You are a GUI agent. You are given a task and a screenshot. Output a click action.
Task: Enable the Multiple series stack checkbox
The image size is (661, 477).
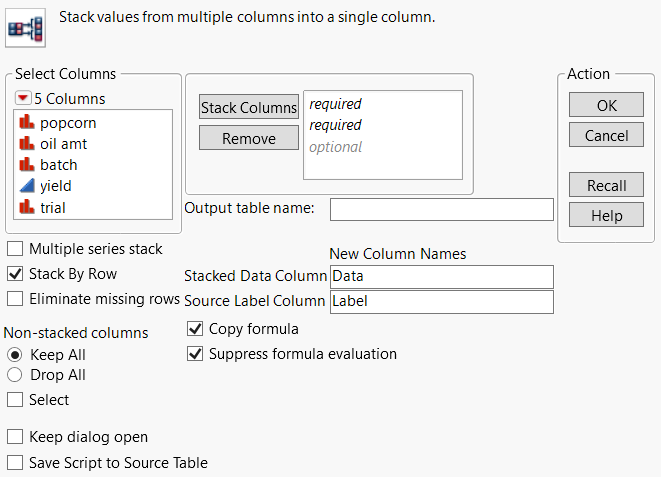pyautogui.click(x=15, y=249)
